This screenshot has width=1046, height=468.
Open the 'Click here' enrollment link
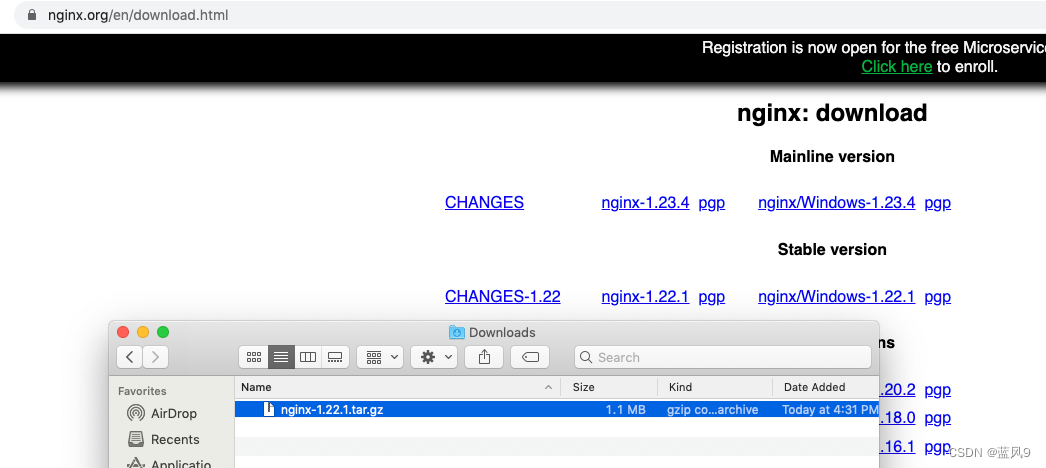897,67
